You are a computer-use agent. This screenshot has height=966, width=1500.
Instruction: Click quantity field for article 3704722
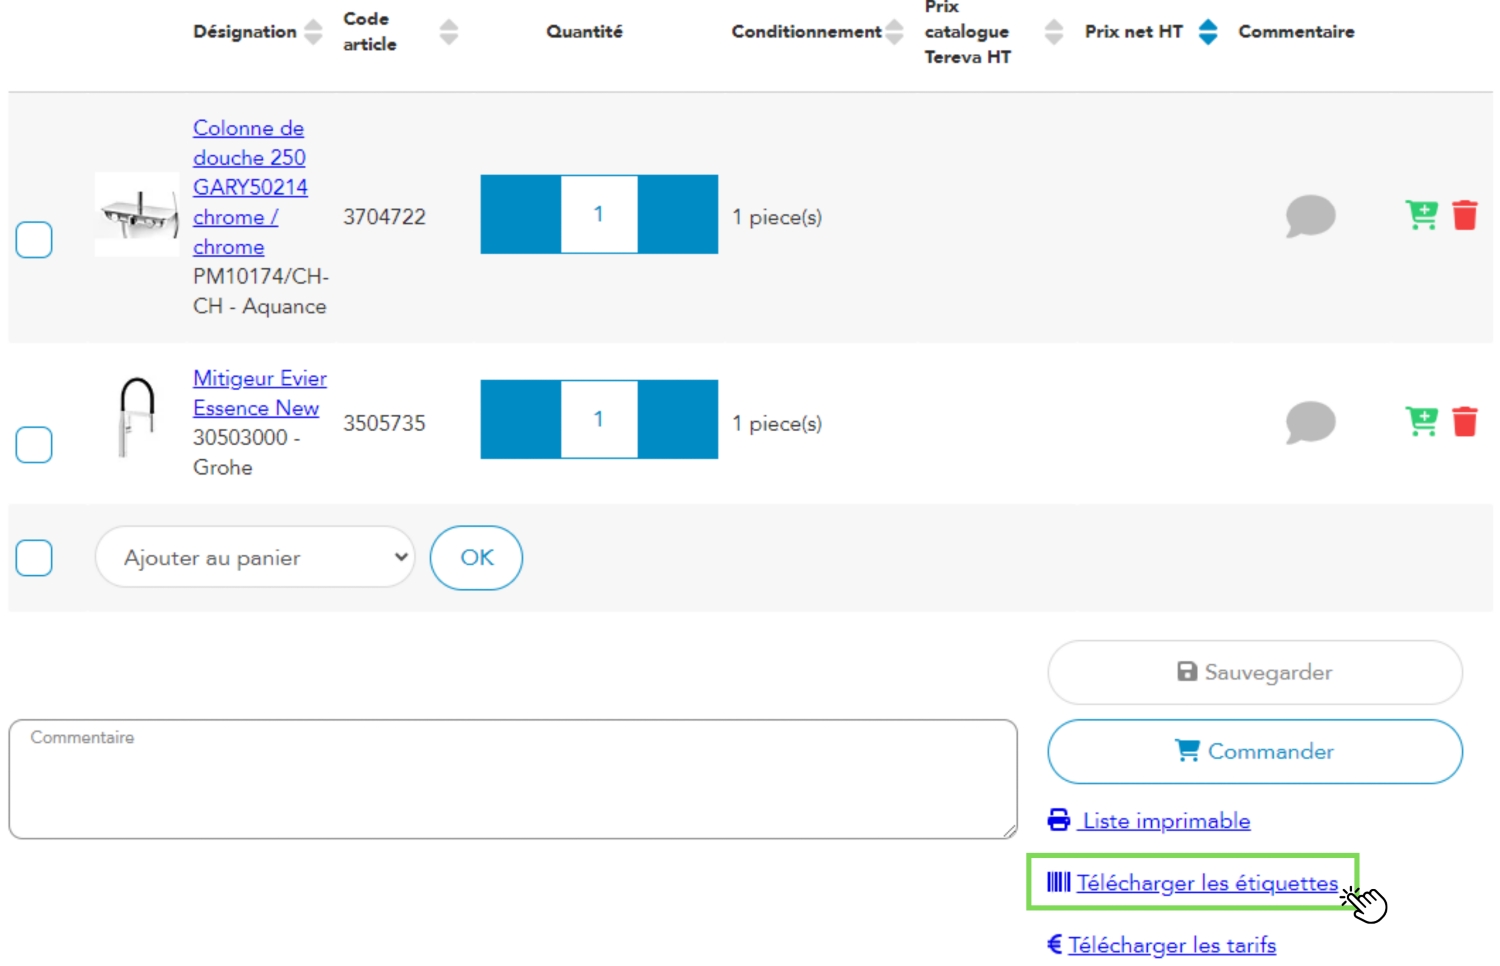pos(599,214)
